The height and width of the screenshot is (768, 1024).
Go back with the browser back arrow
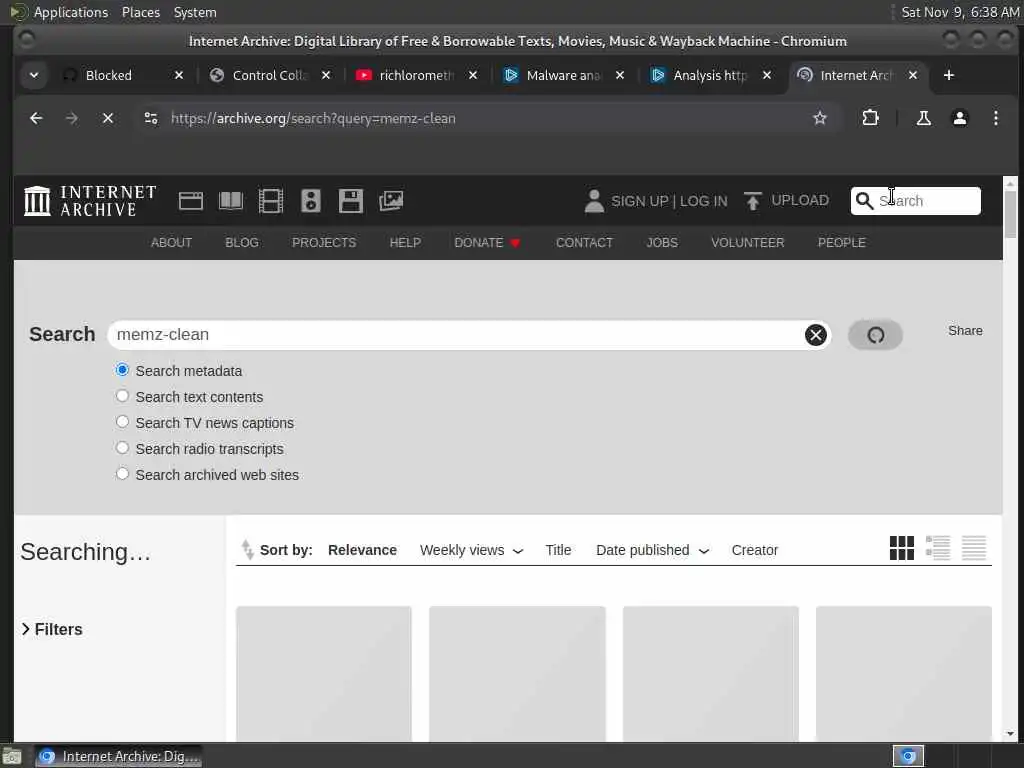click(36, 118)
